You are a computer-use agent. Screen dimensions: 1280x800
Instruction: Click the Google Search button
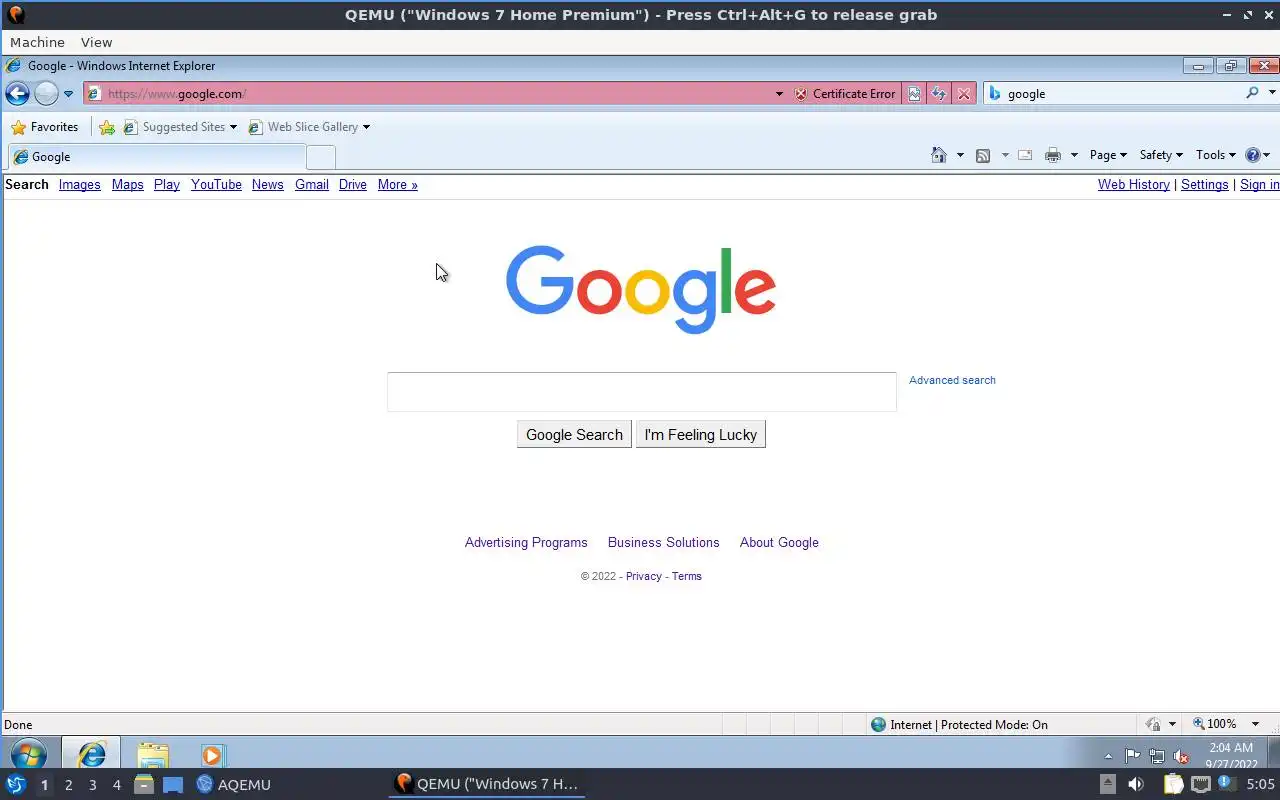point(574,435)
